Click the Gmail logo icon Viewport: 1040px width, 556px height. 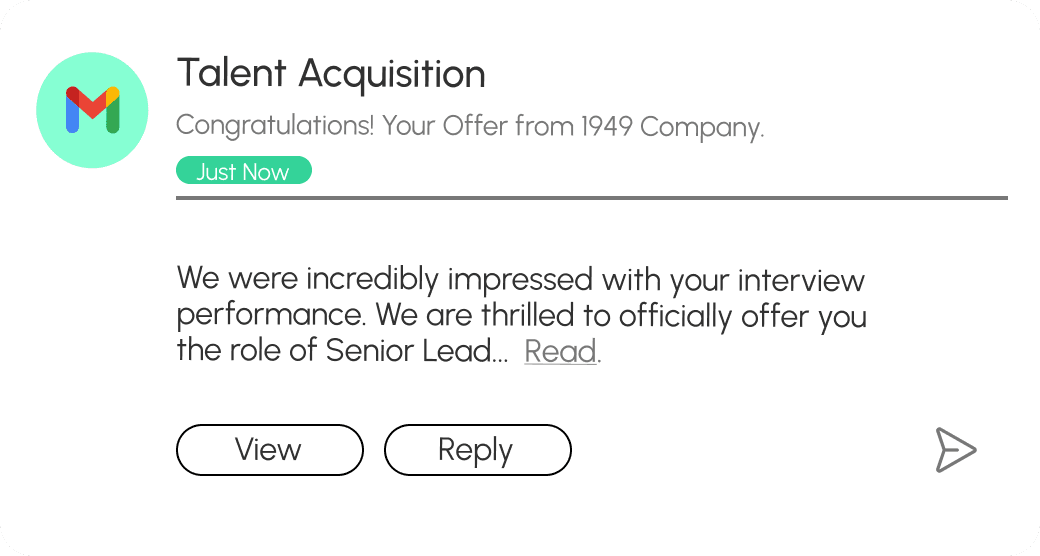pos(92,110)
